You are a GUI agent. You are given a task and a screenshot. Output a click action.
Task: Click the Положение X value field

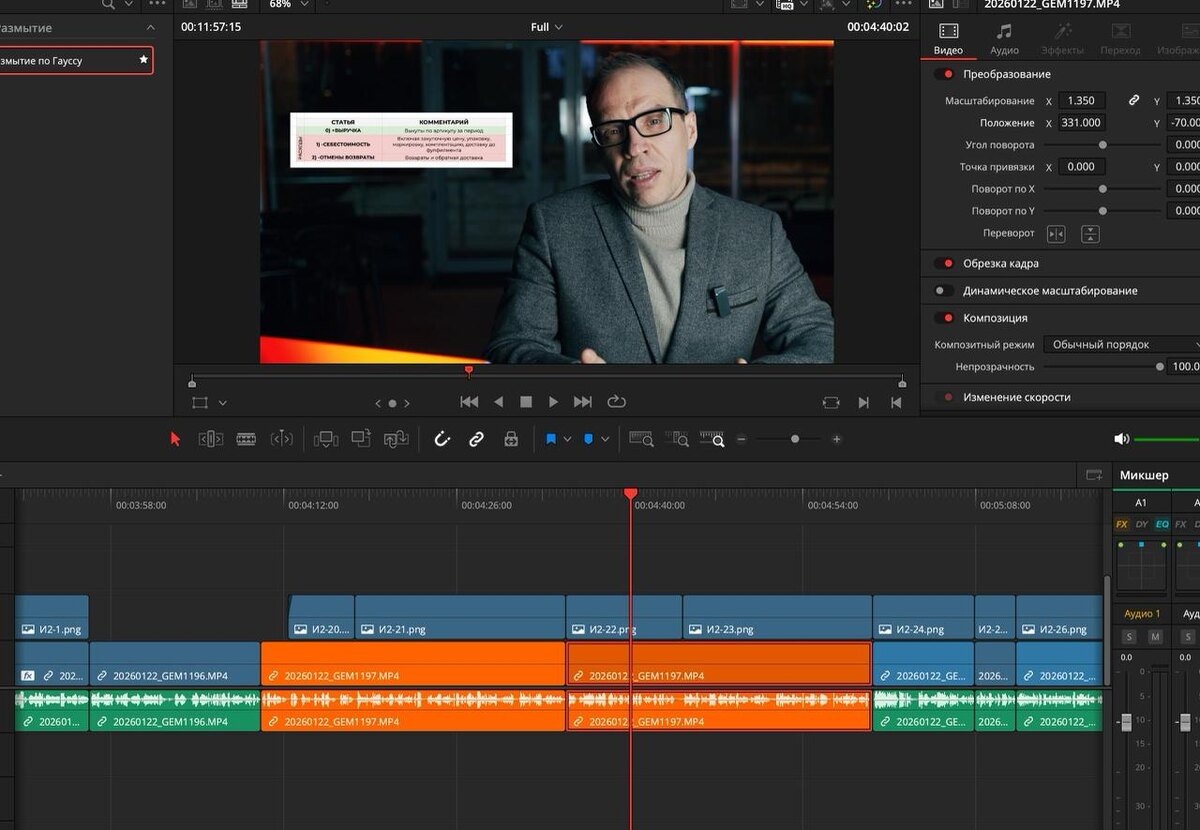click(1082, 122)
